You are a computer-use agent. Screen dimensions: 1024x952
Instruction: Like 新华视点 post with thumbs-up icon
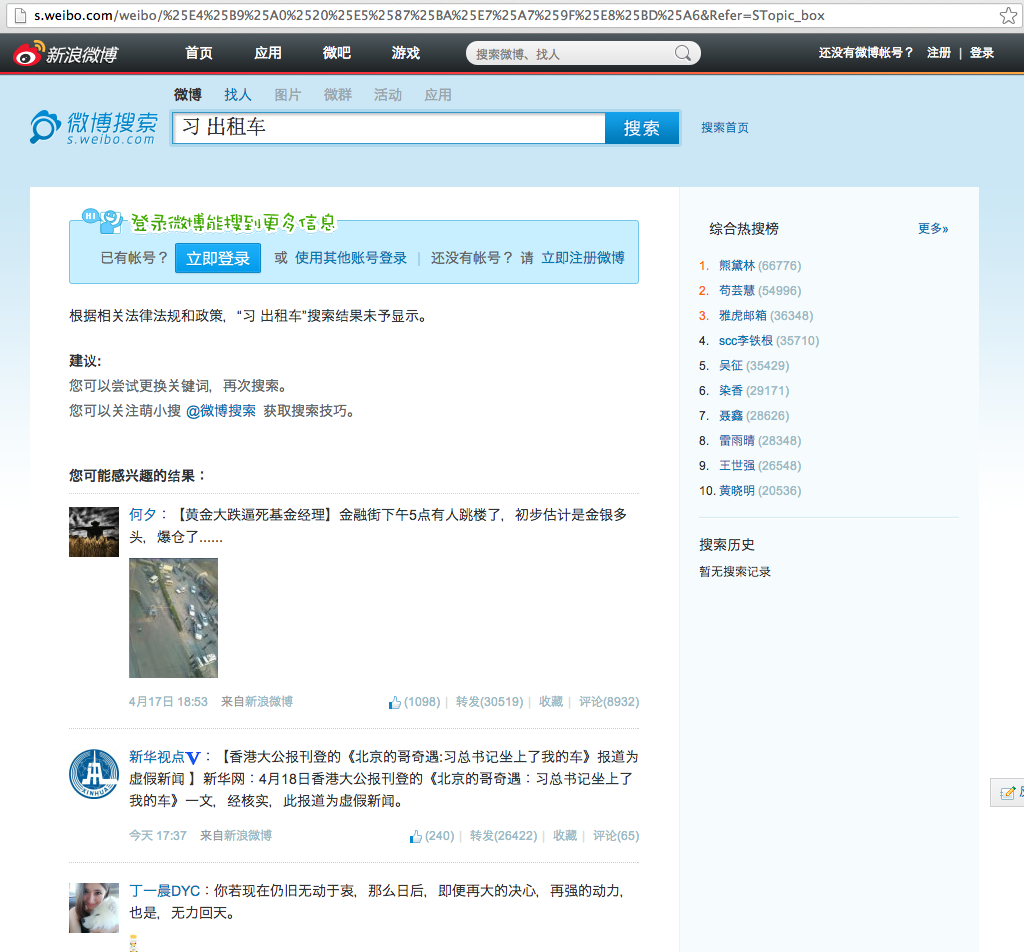[415, 836]
